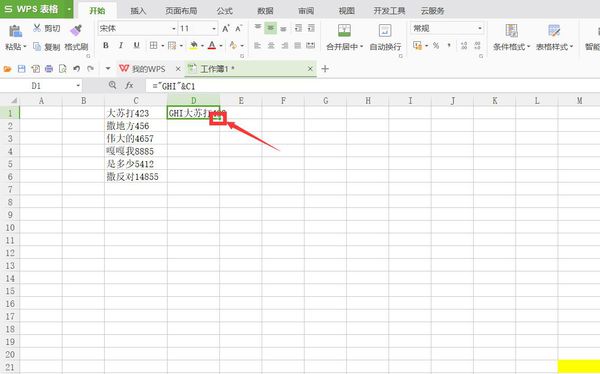
Task: Click the Paste (粘贴) clipboard icon
Action: [15, 31]
